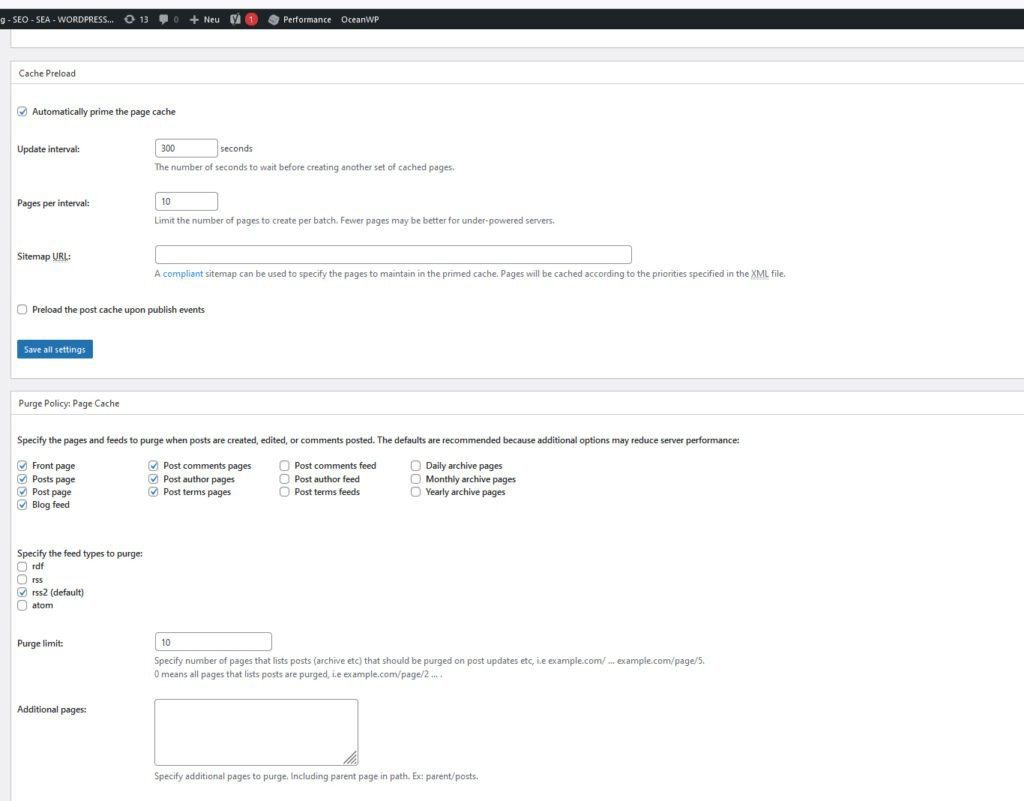
Task: Toggle Post author pages checkbox
Action: [x=153, y=479]
